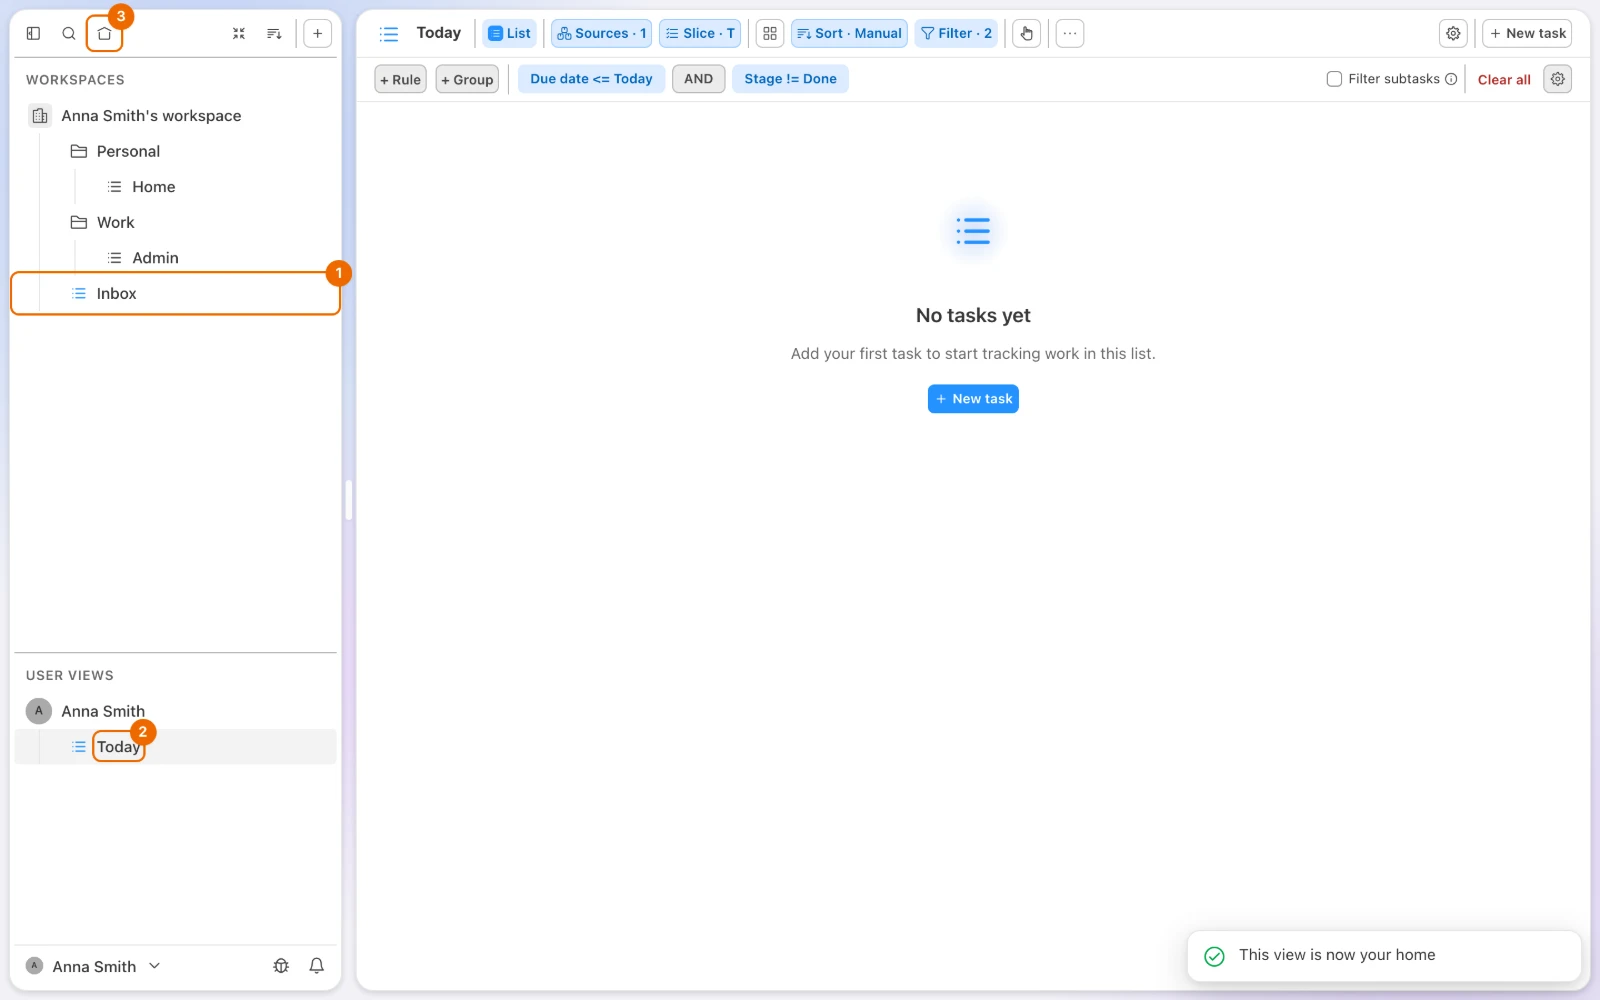Click the home notification toast

(x=1384, y=956)
